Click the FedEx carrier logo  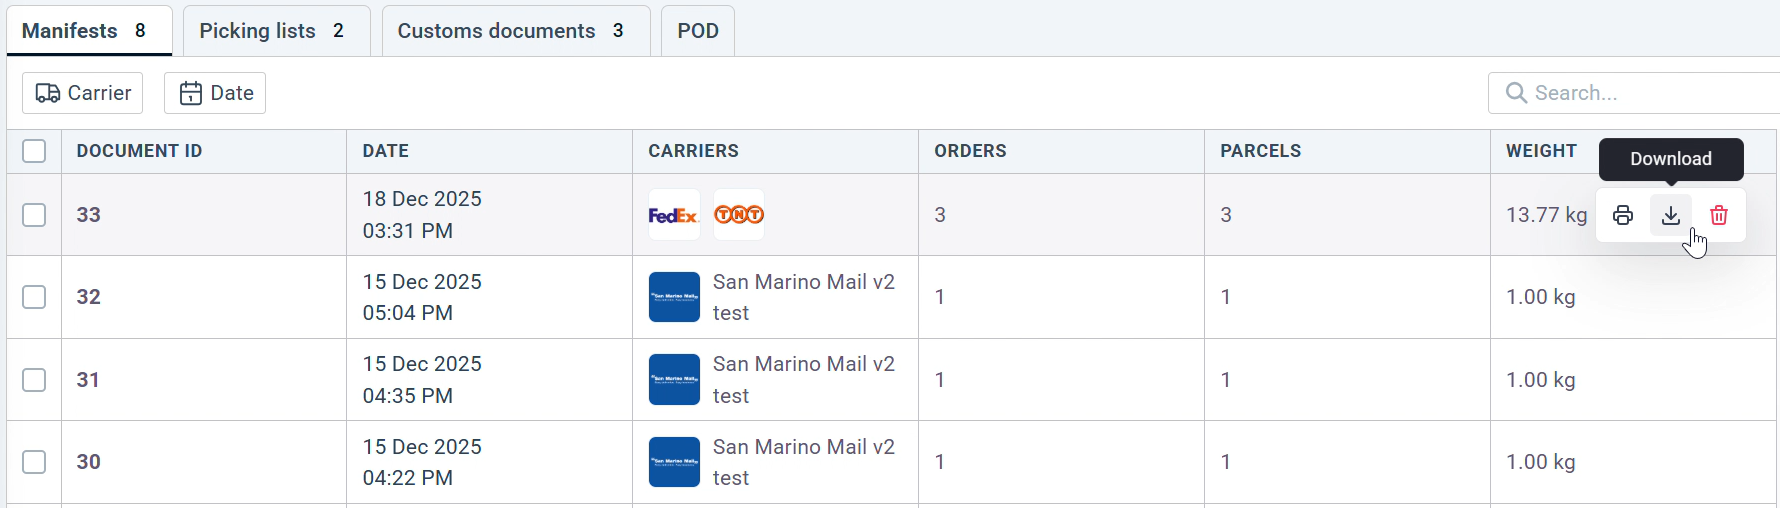(673, 215)
